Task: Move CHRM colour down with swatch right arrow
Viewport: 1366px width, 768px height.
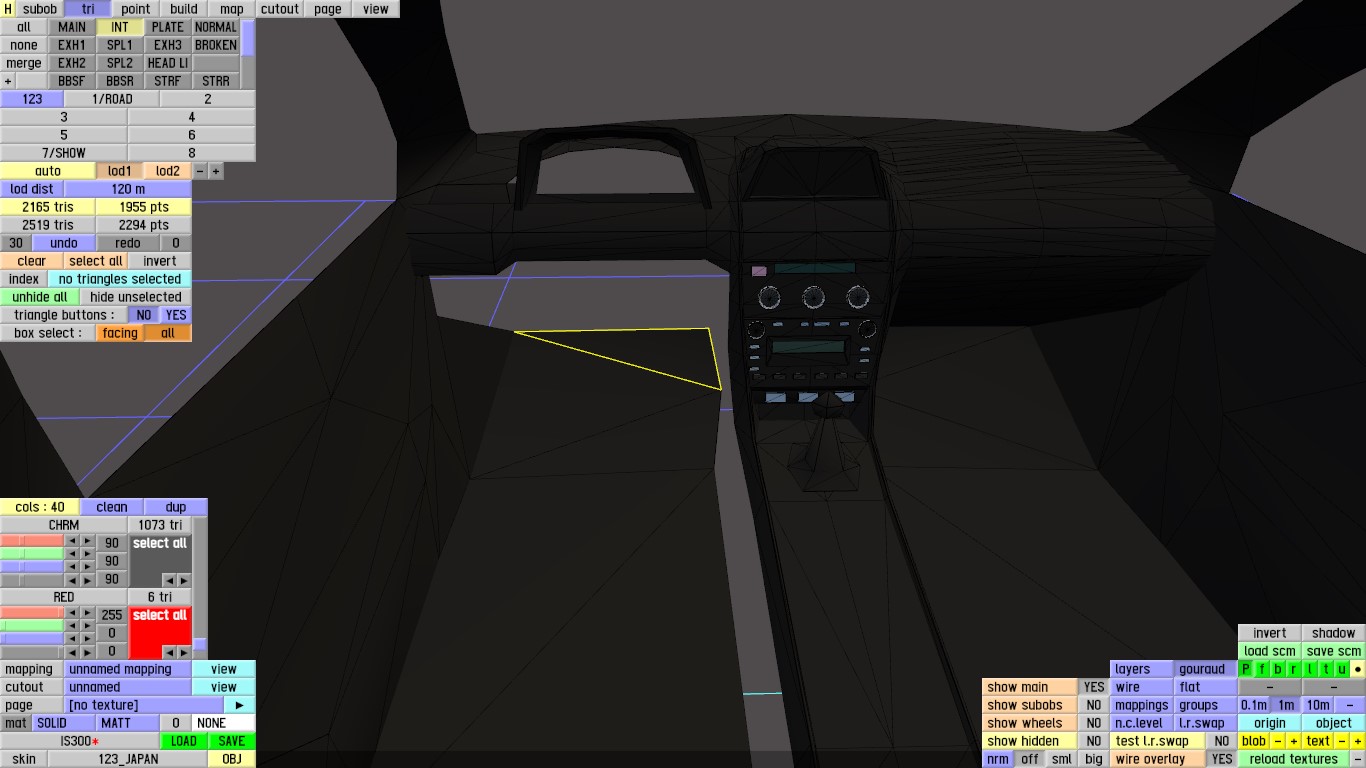Action: (184, 580)
